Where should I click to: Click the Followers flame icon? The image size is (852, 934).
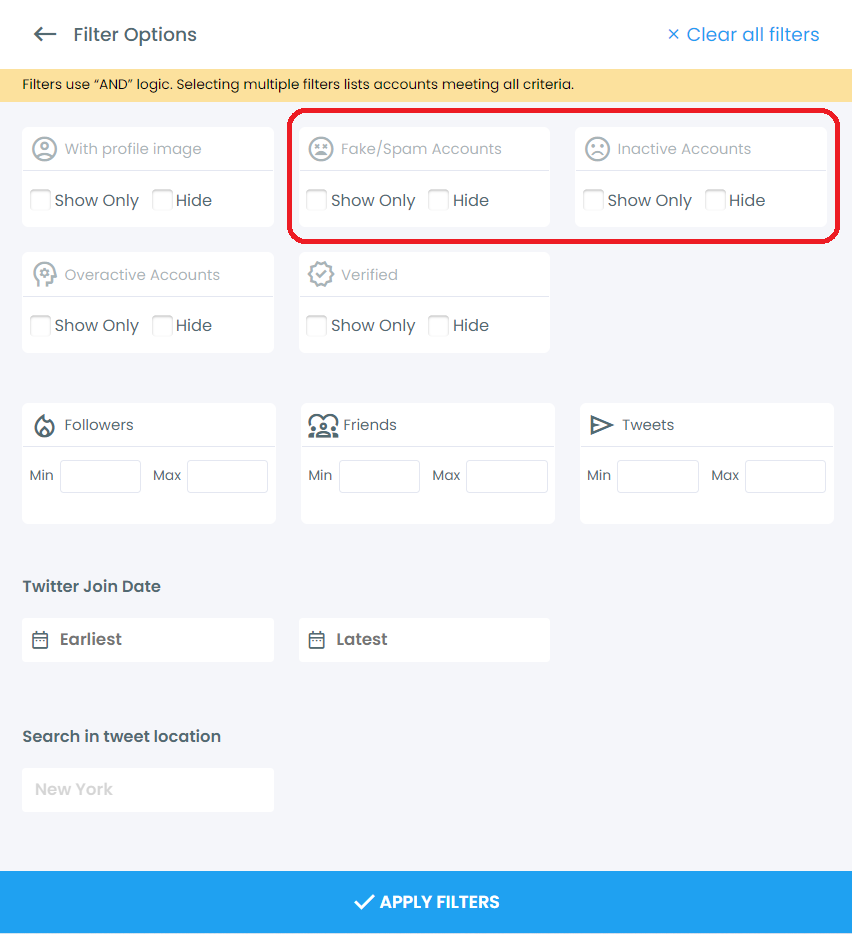pyautogui.click(x=44, y=424)
